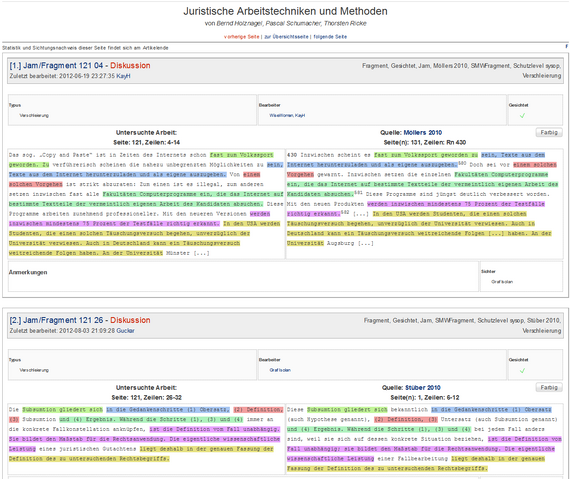Open Bearbeiter 'WiseWoman' link
Viewport: 570px width, 479px height.
click(x=281, y=116)
